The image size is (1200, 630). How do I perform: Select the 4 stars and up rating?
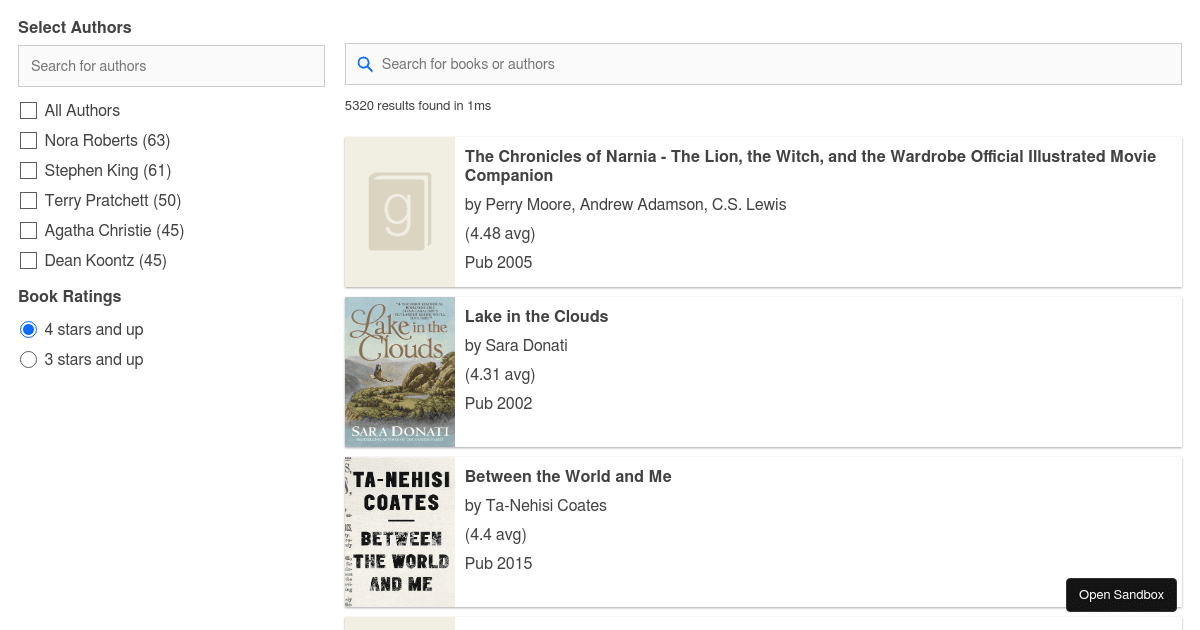(29, 329)
